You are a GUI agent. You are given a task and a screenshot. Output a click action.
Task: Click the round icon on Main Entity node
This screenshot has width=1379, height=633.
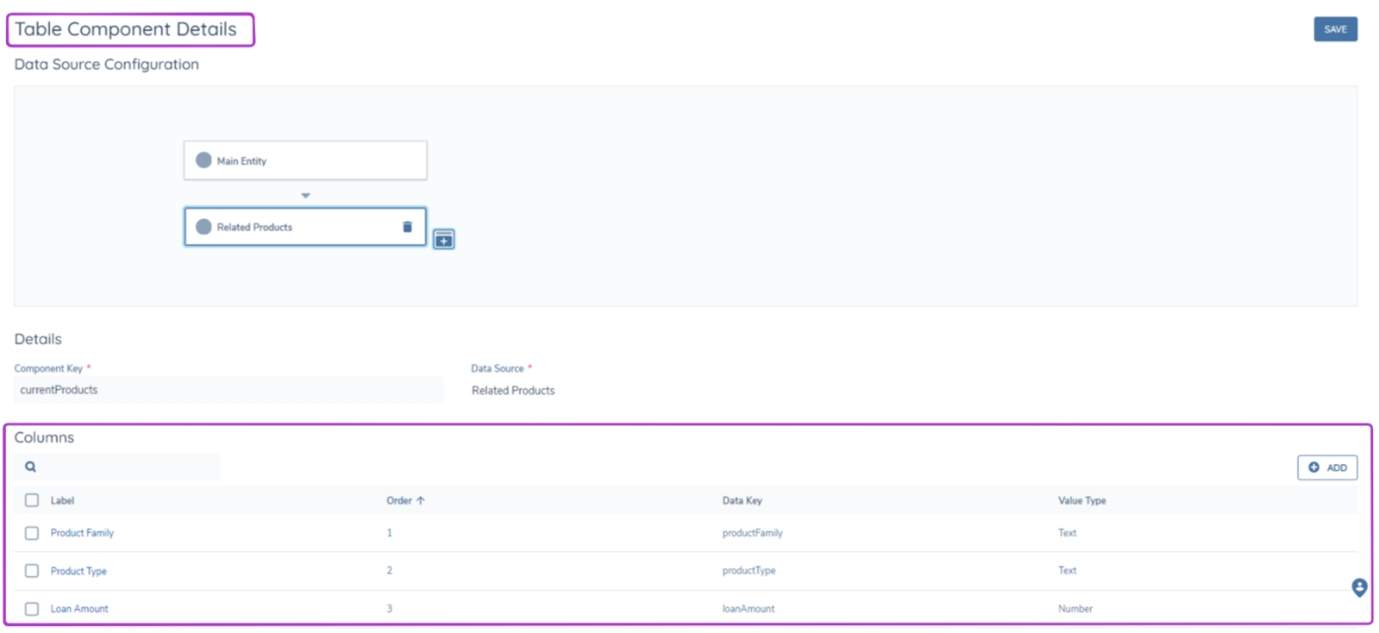pos(204,160)
